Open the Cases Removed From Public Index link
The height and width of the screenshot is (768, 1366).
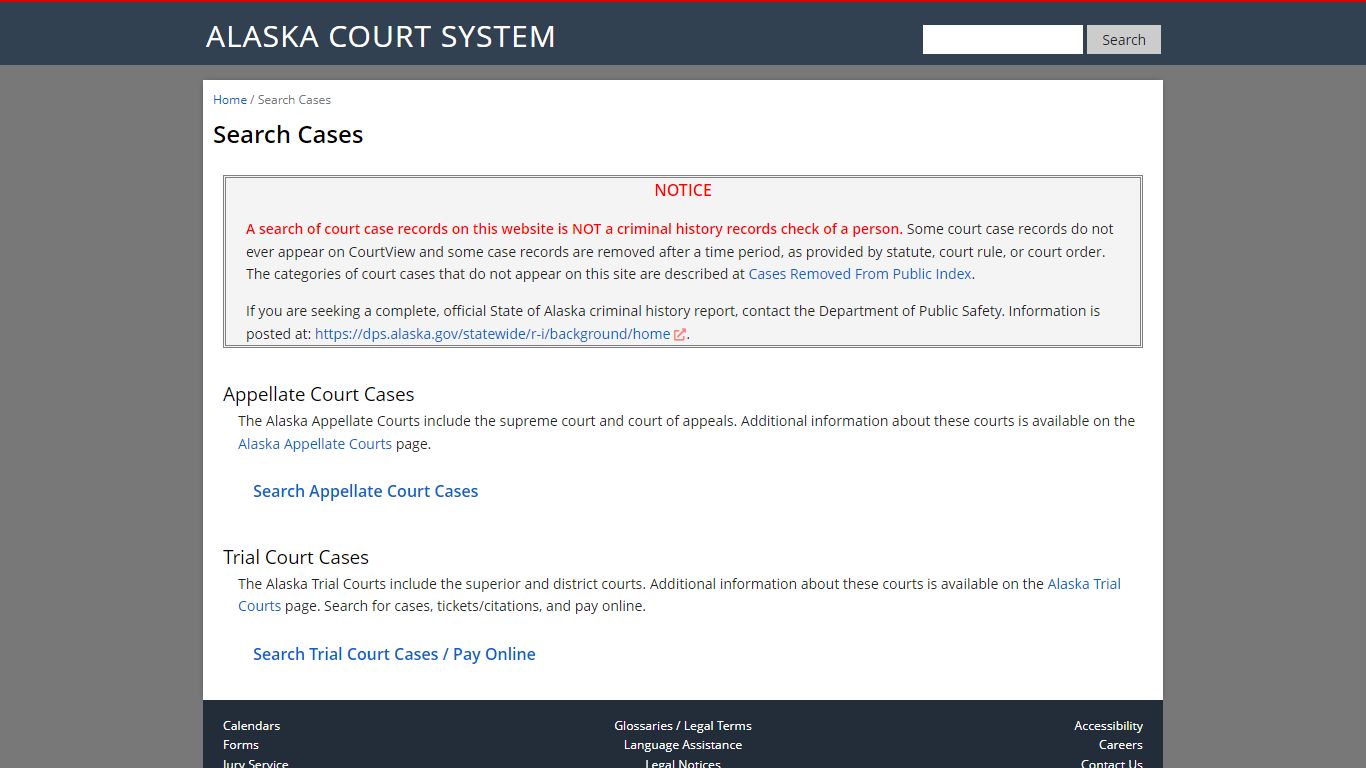click(860, 274)
